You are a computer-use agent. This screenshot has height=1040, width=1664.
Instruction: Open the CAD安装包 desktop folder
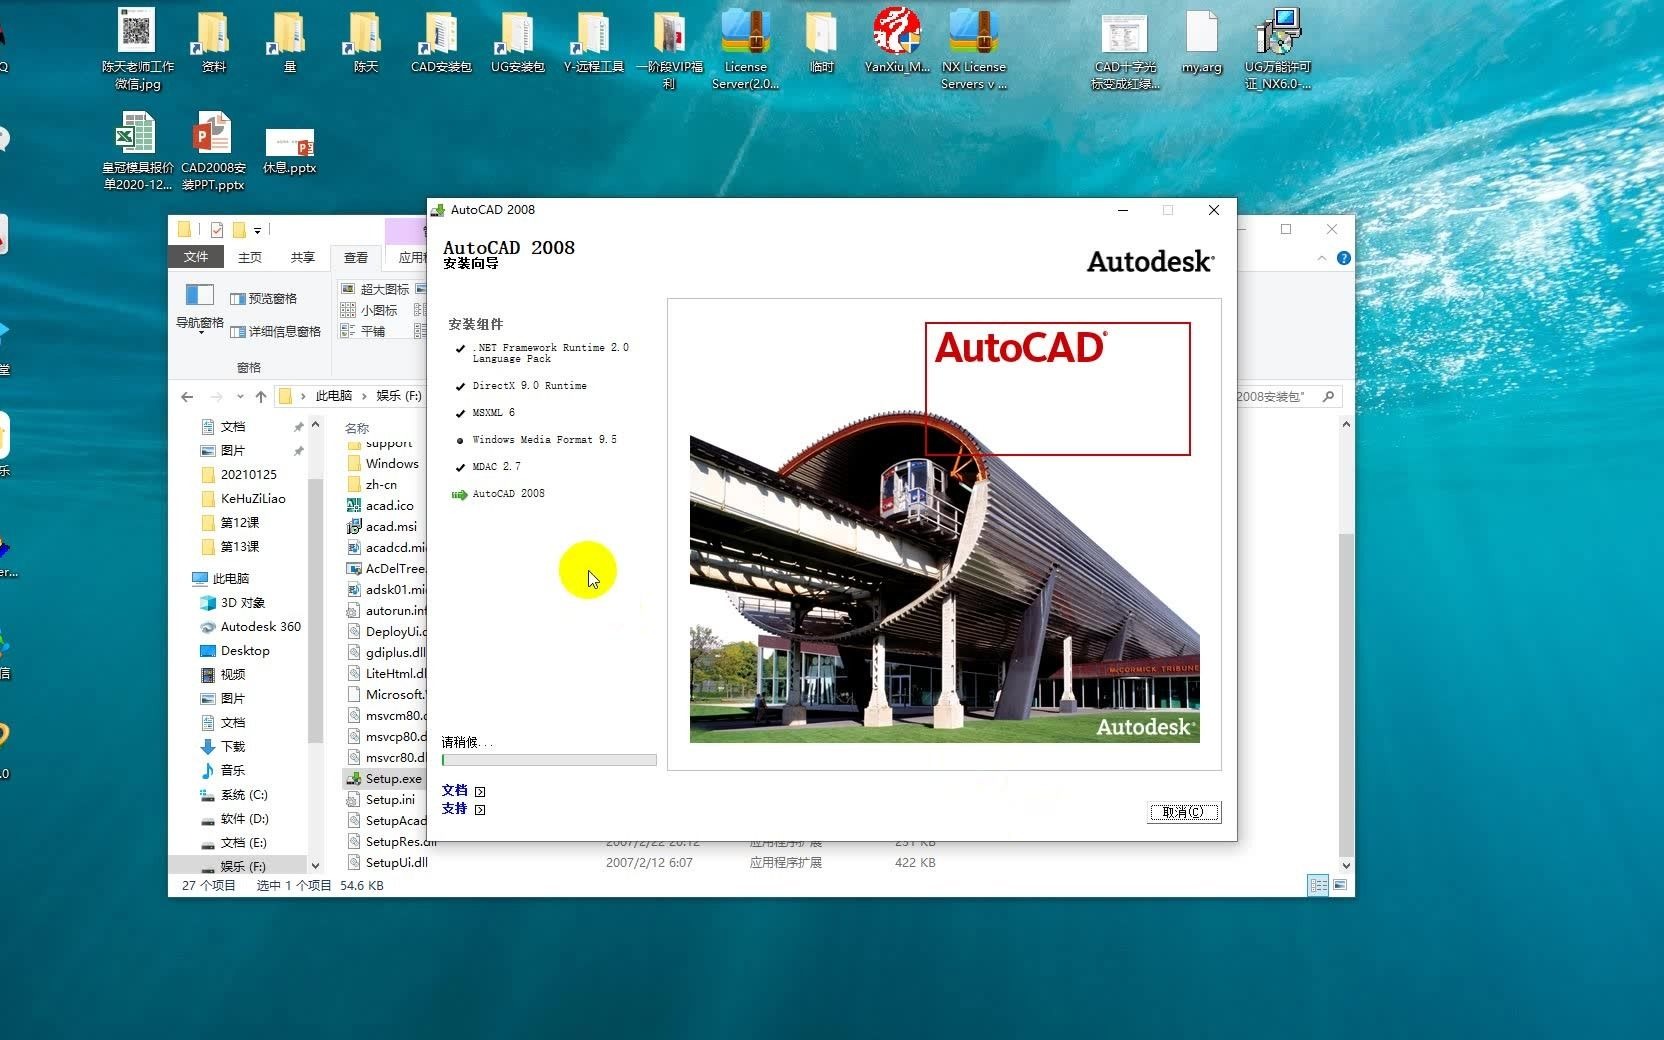point(441,42)
